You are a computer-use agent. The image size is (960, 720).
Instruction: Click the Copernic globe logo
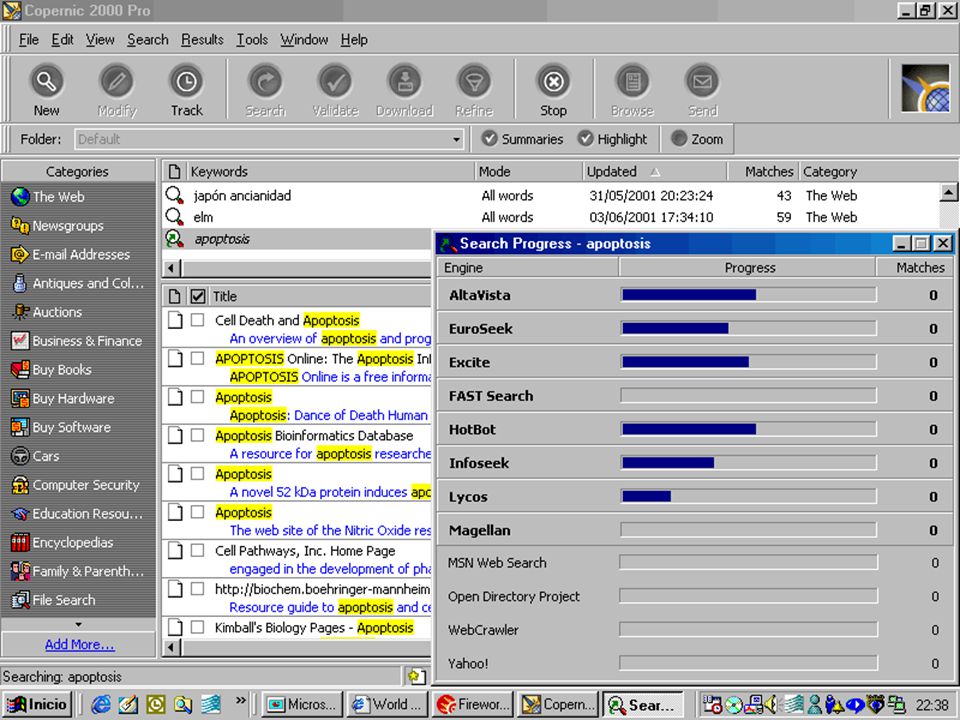pyautogui.click(x=925, y=89)
